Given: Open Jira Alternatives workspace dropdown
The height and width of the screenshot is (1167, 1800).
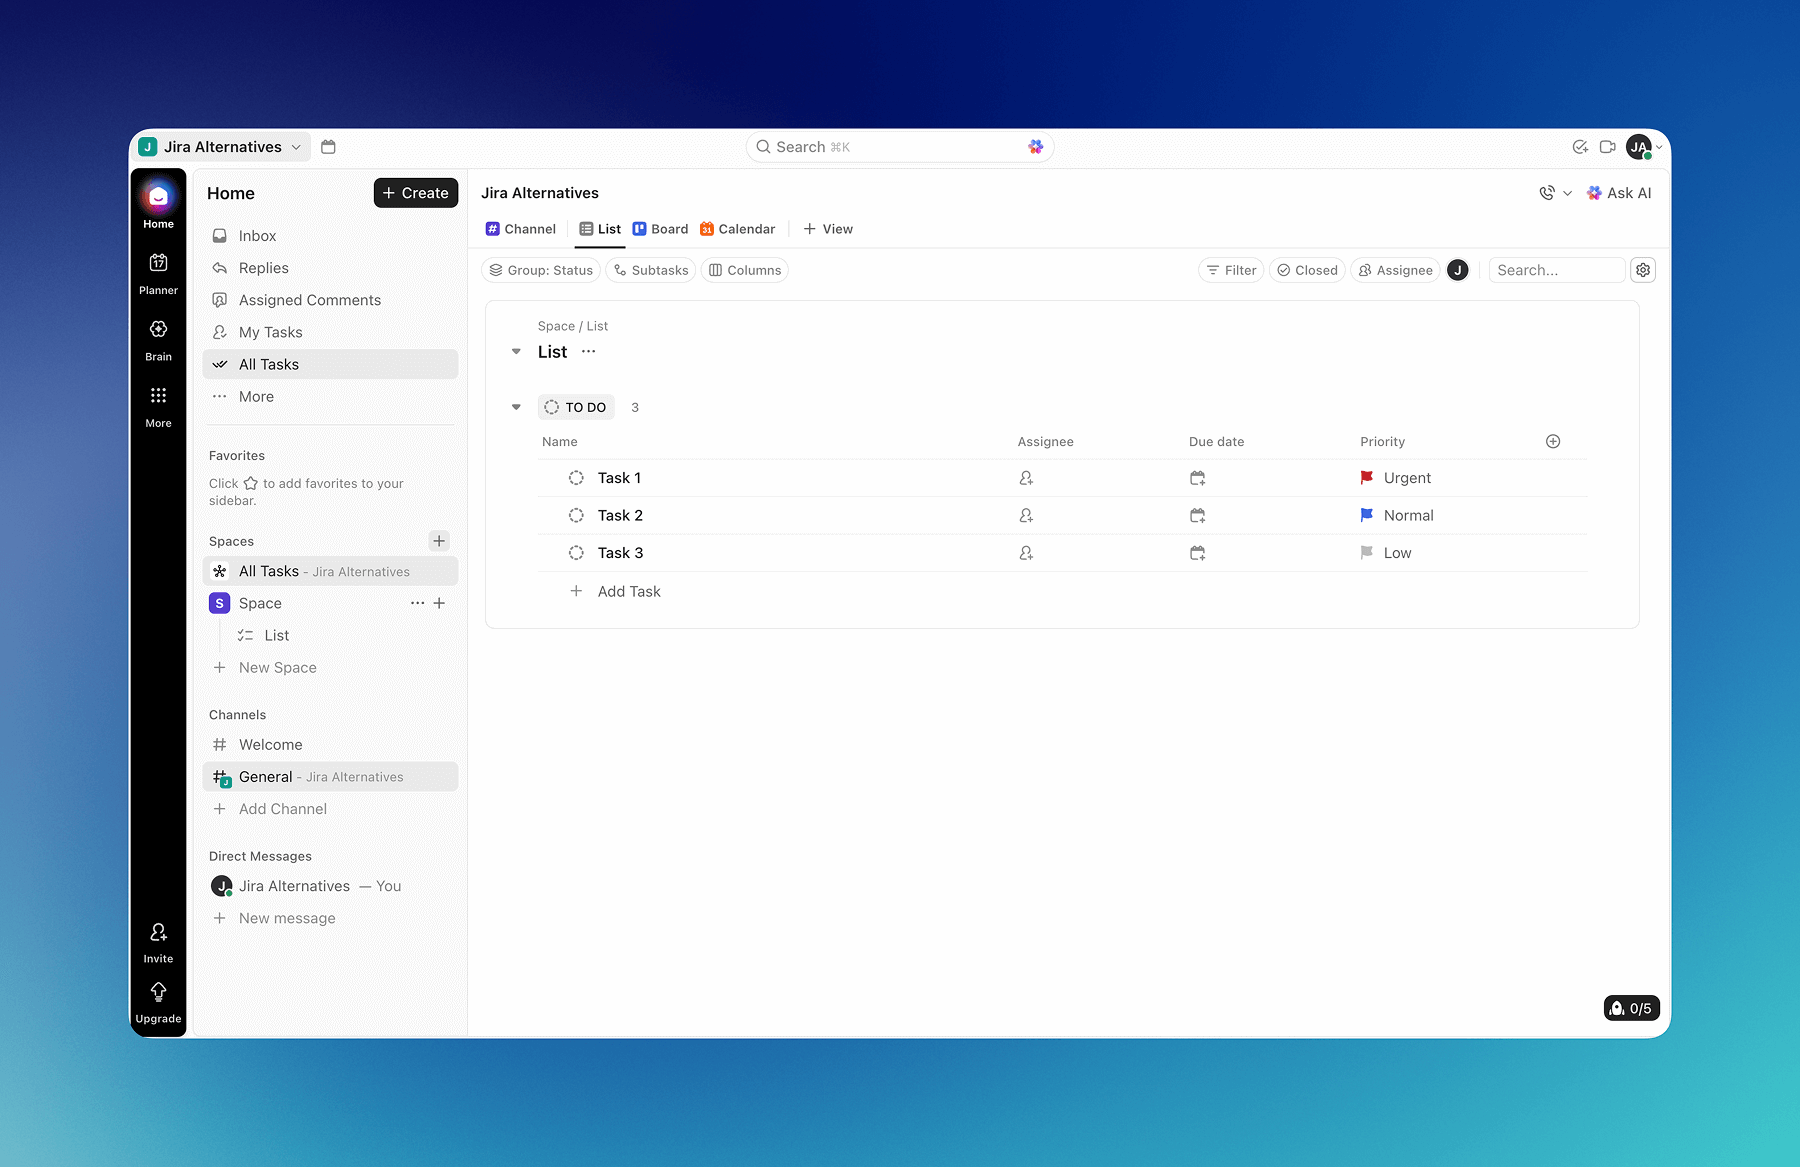Looking at the screenshot, I should pos(222,147).
